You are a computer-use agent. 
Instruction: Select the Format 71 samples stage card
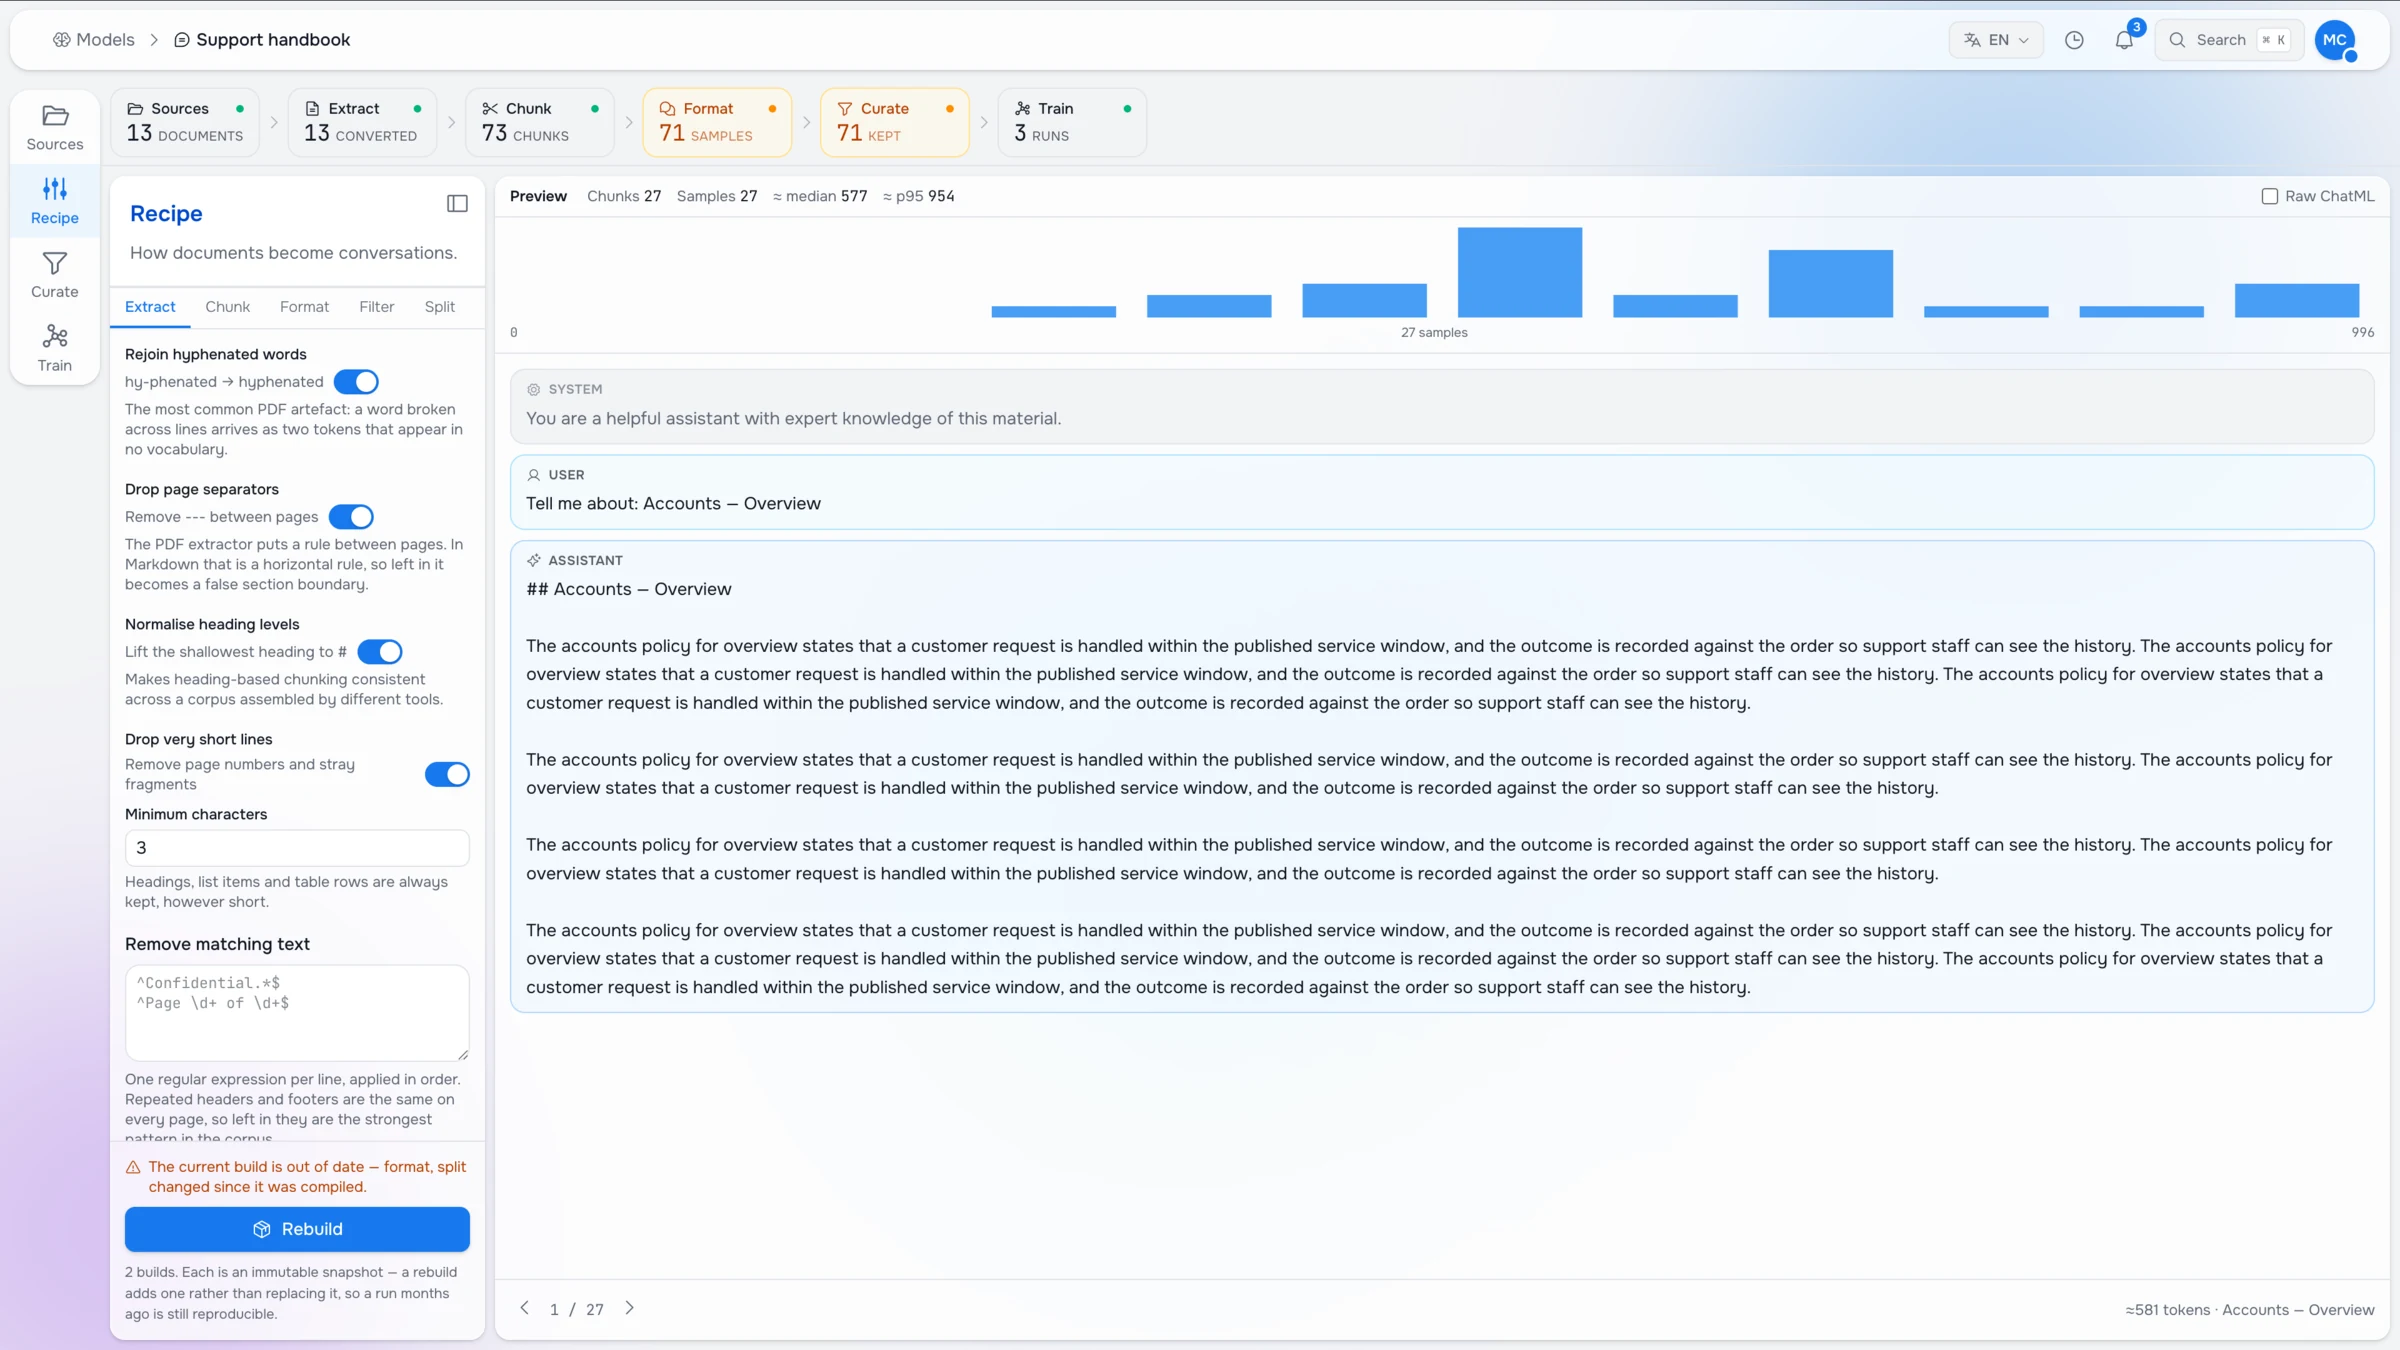click(x=717, y=122)
